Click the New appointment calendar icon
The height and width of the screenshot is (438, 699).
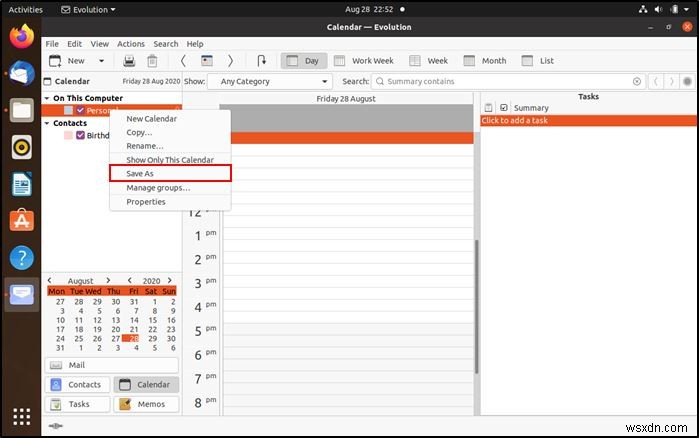55,61
